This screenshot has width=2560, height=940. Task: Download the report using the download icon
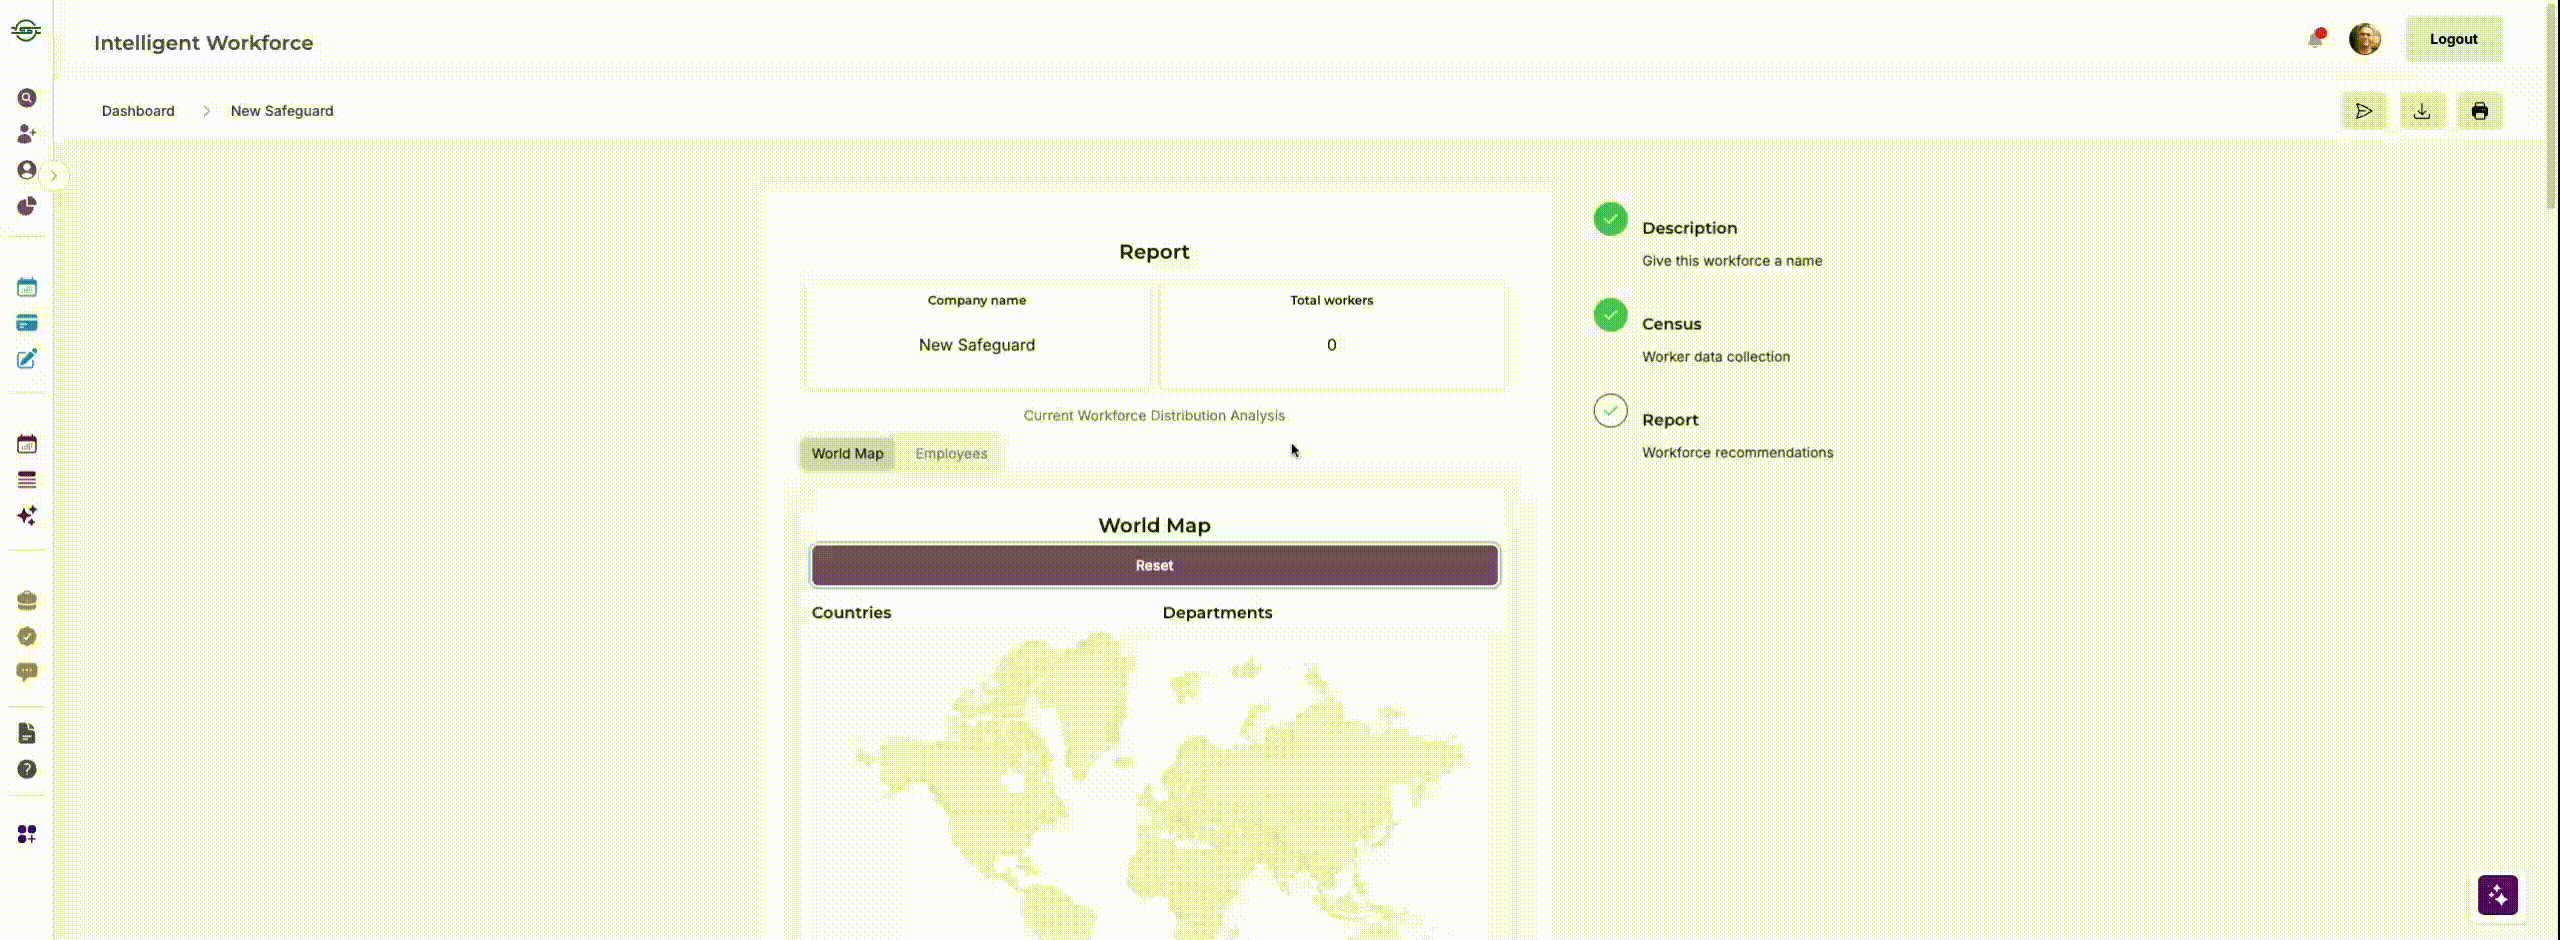pyautogui.click(x=2421, y=111)
